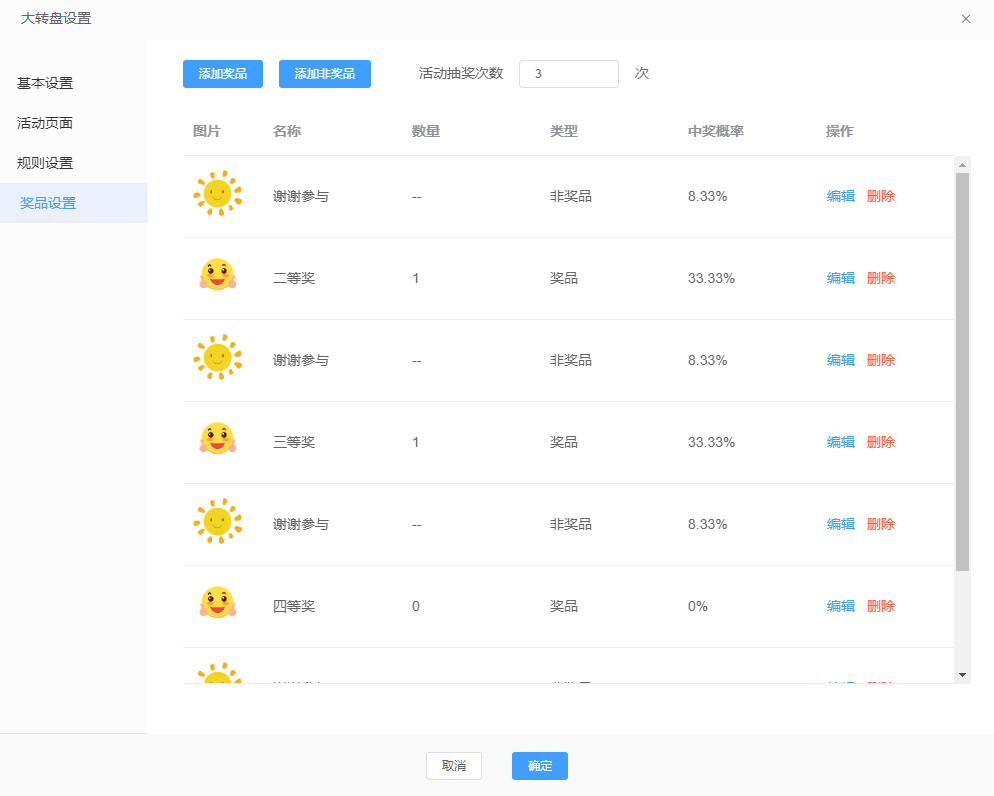Switch to the 活动页面 tab
The height and width of the screenshot is (796, 994).
[45, 123]
